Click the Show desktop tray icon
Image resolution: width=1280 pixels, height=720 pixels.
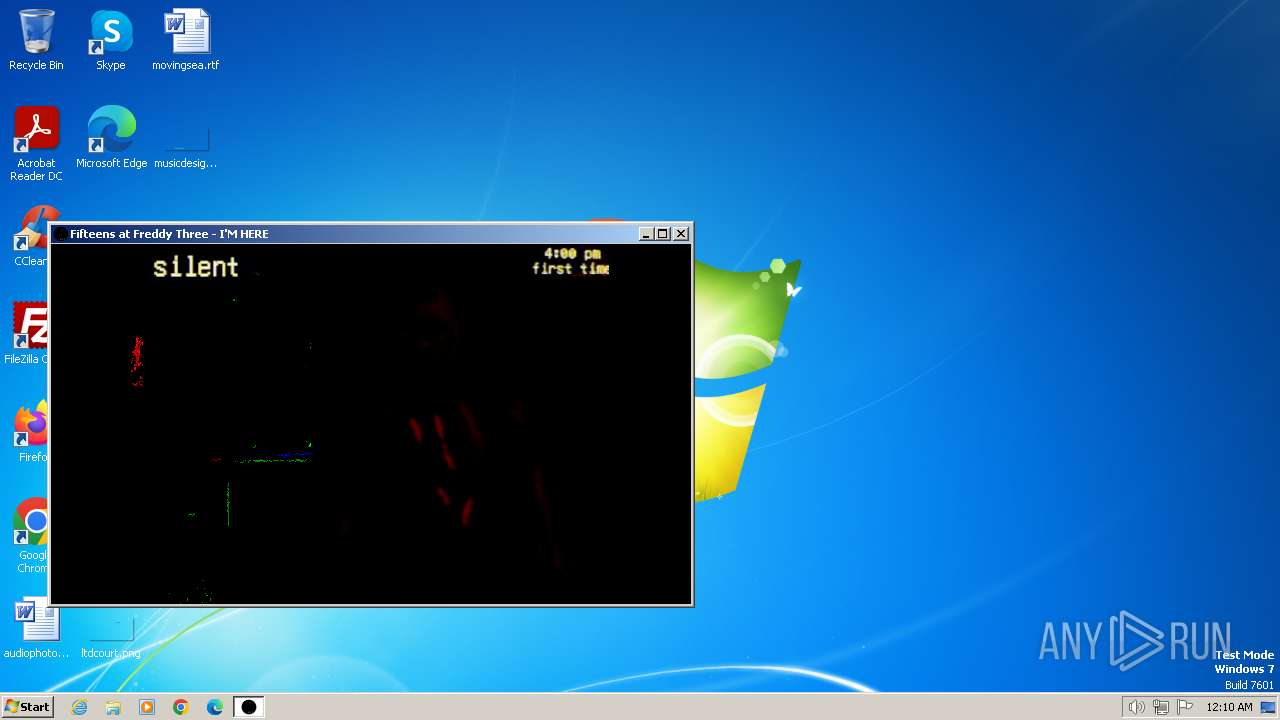point(1268,707)
